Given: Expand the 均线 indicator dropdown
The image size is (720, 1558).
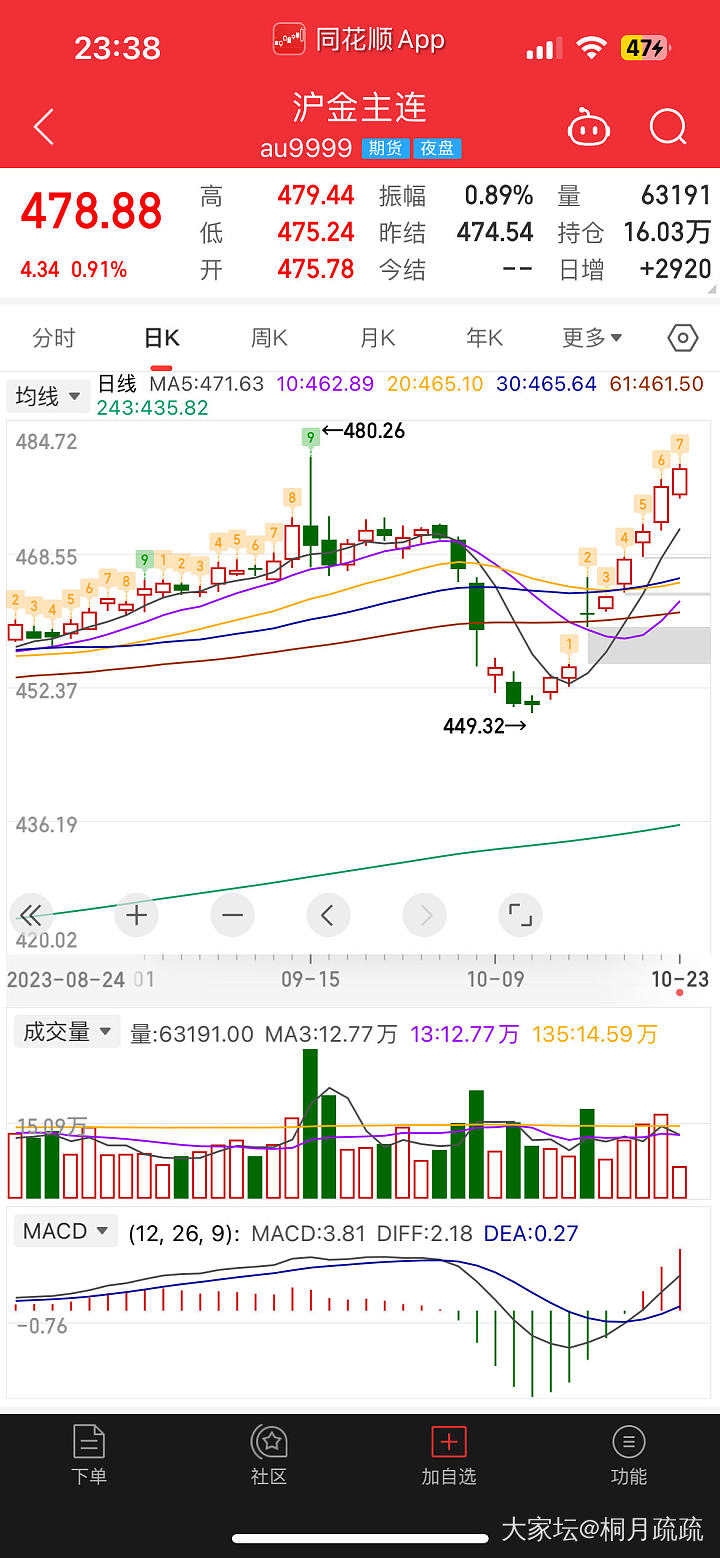Looking at the screenshot, I should pos(48,396).
